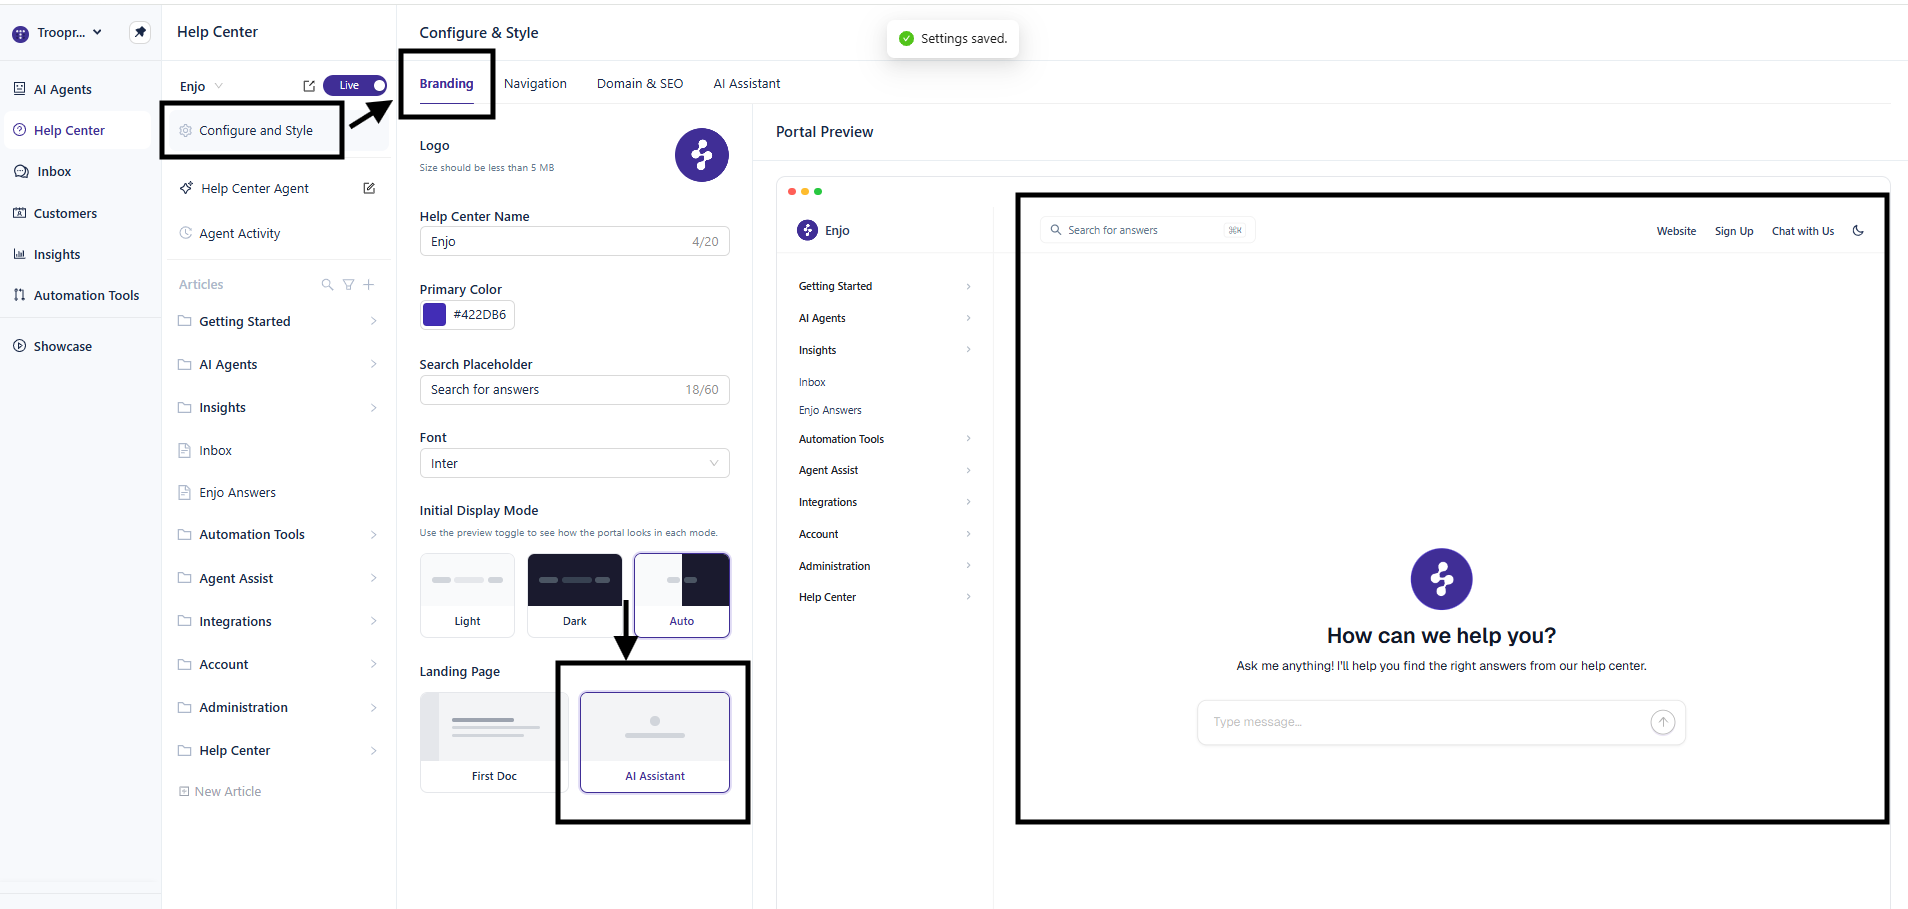The height and width of the screenshot is (909, 1908).
Task: Toggle the Live switch off
Action: point(355,85)
